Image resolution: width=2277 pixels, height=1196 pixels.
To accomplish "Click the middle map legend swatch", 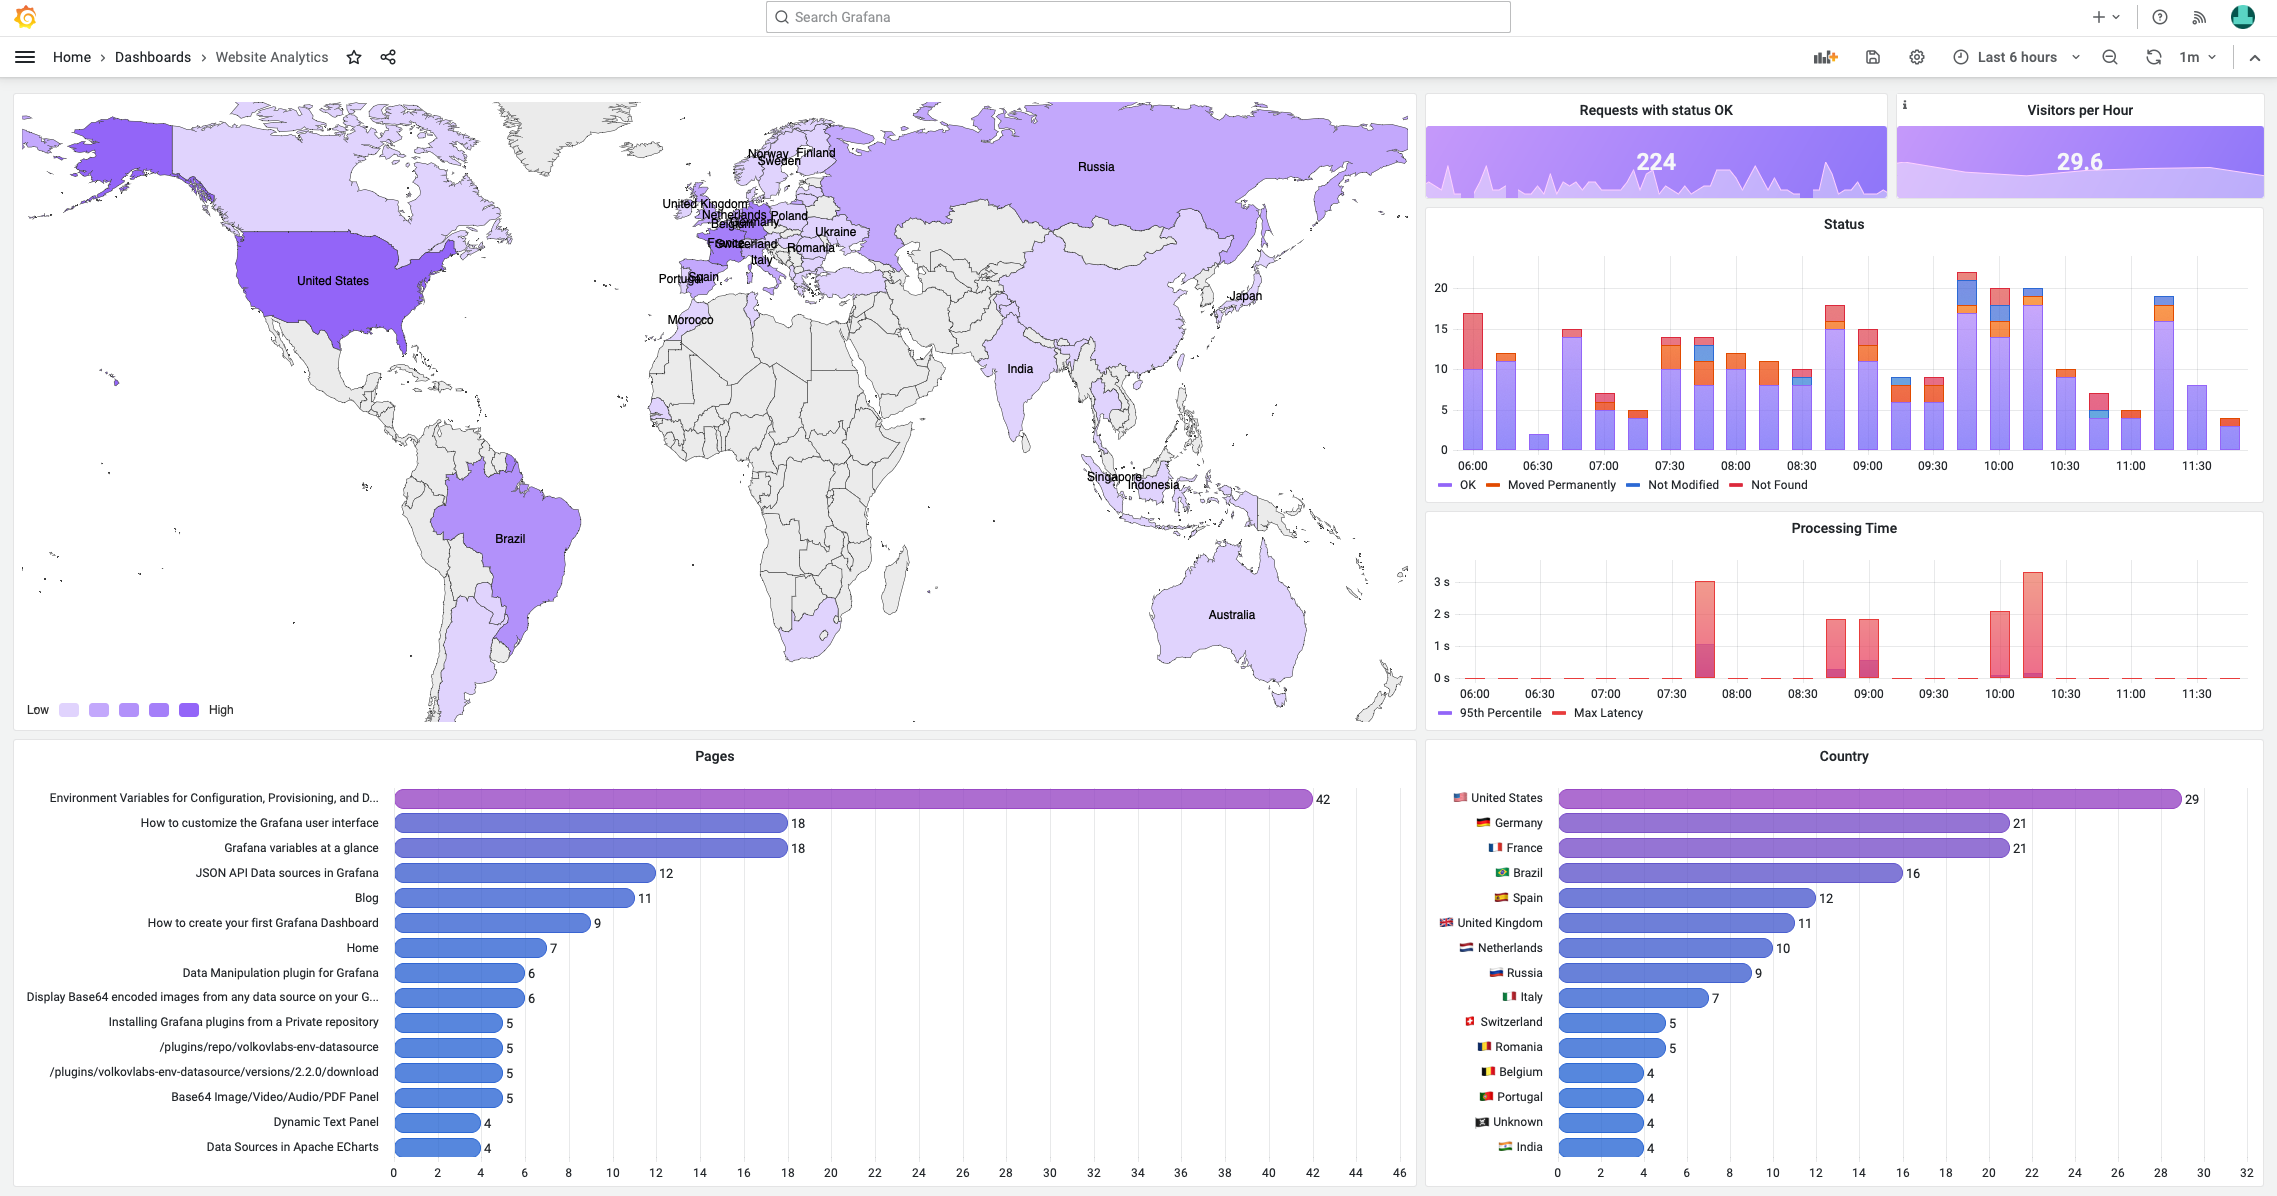I will tap(129, 710).
